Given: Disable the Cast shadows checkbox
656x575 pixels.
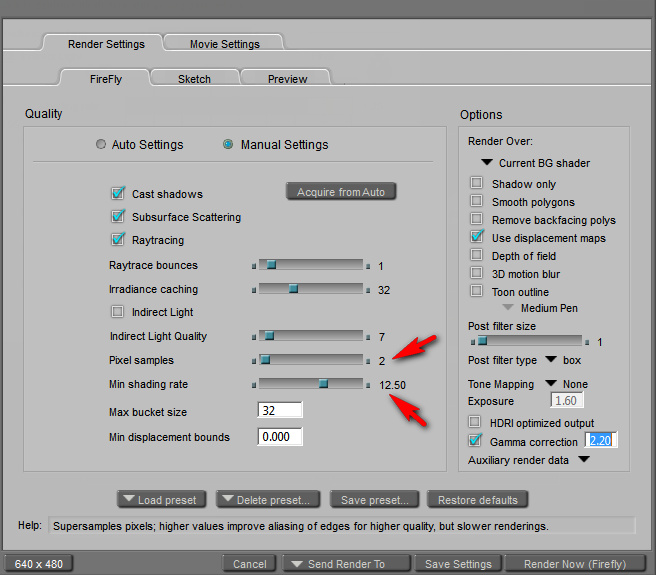Looking at the screenshot, I should [x=118, y=194].
